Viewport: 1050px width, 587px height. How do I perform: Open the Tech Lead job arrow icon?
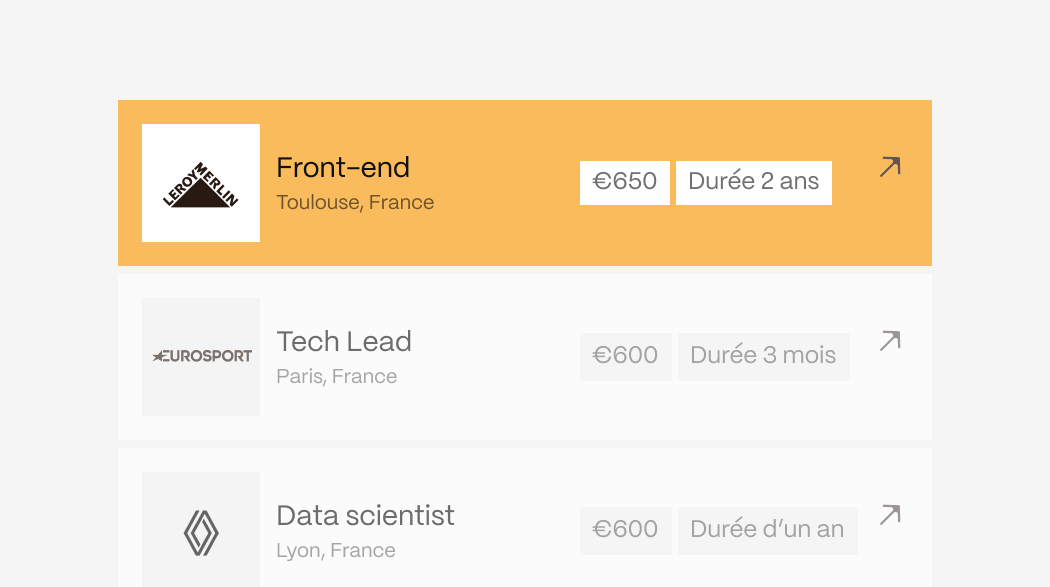click(890, 341)
